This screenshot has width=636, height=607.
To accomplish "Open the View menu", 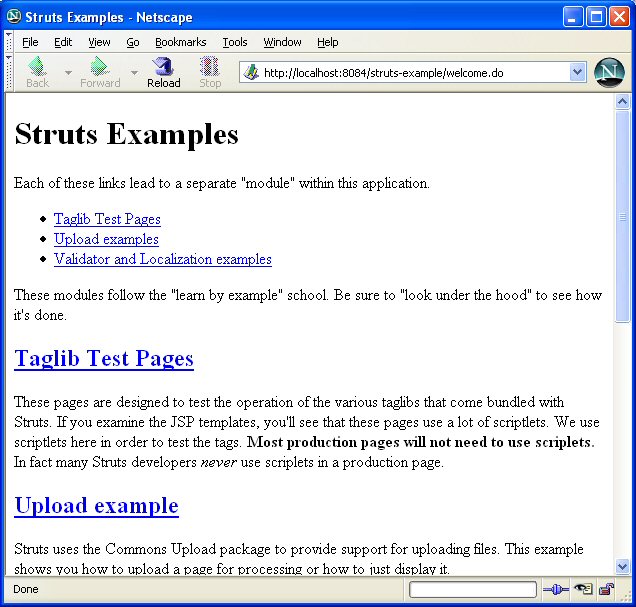I will coord(99,42).
